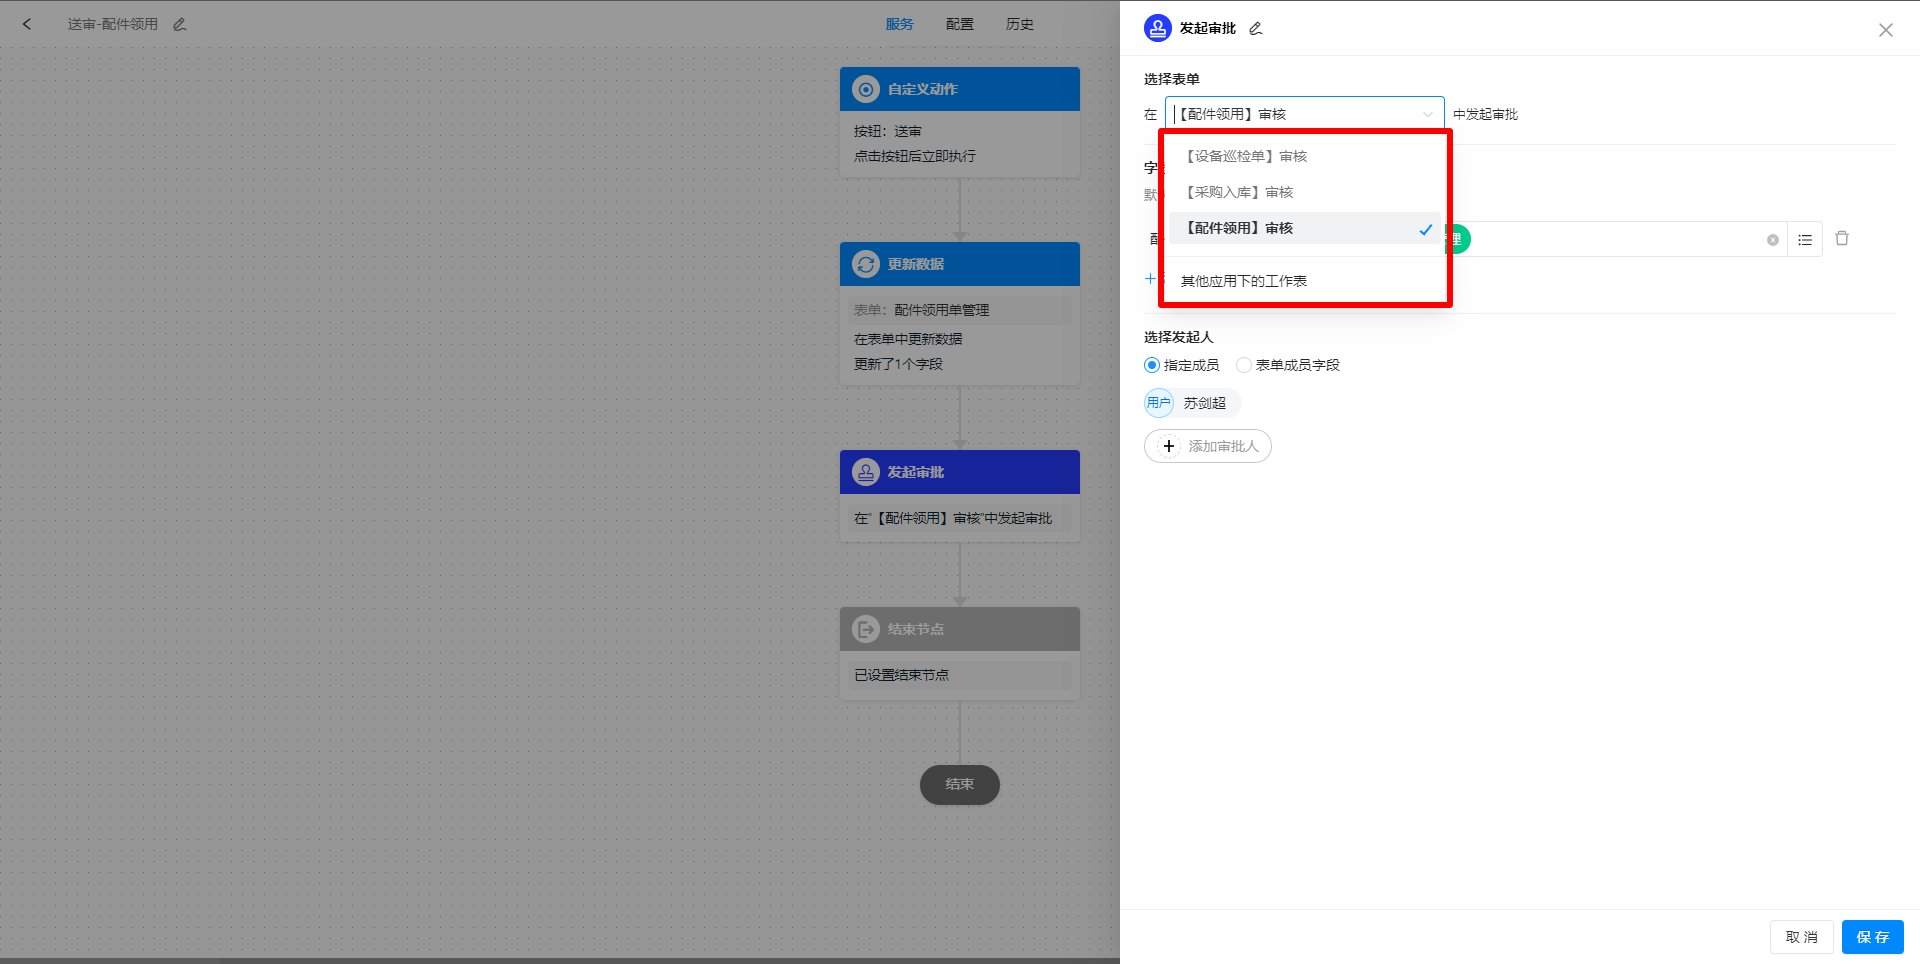The height and width of the screenshot is (964, 1920).
Task: Select the 指定成员 radio button
Action: [1152, 366]
